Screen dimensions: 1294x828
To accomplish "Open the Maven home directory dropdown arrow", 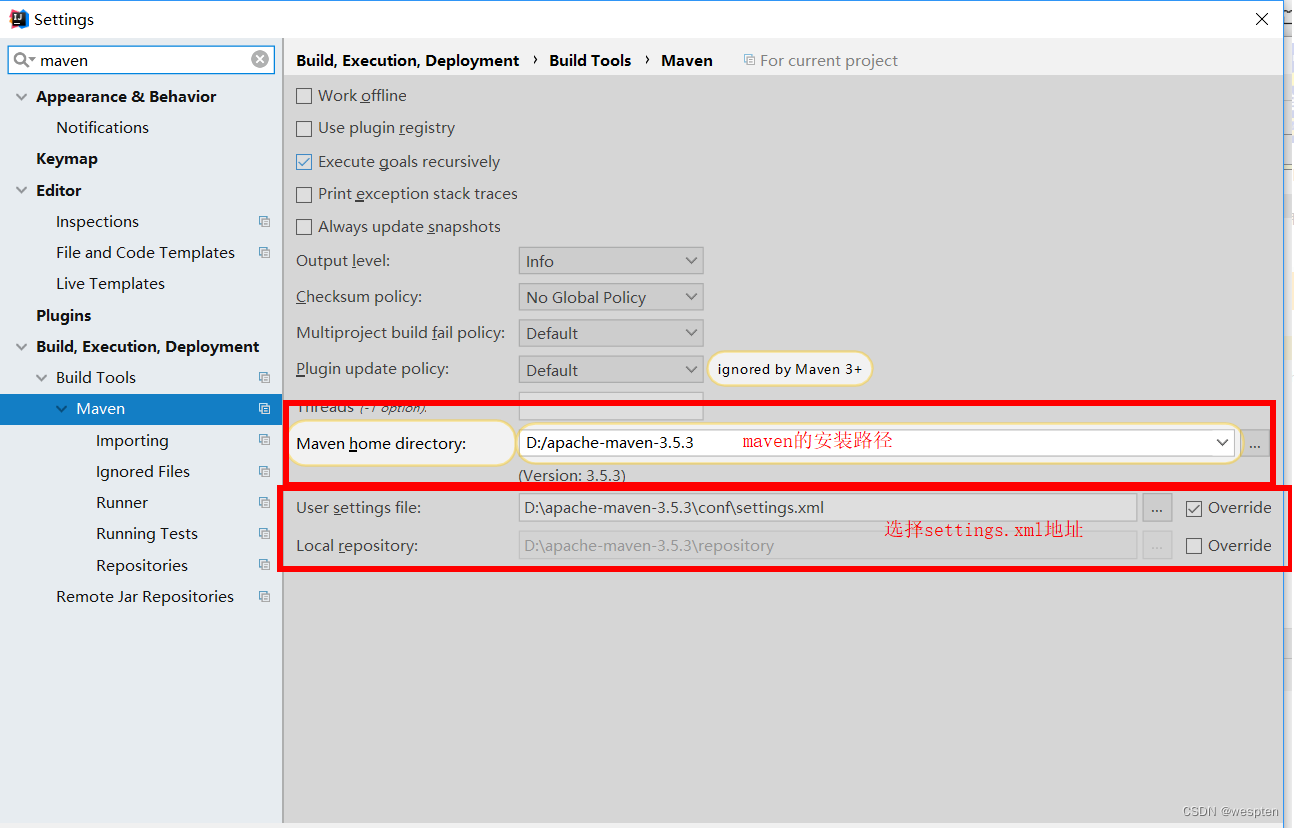I will coord(1222,442).
